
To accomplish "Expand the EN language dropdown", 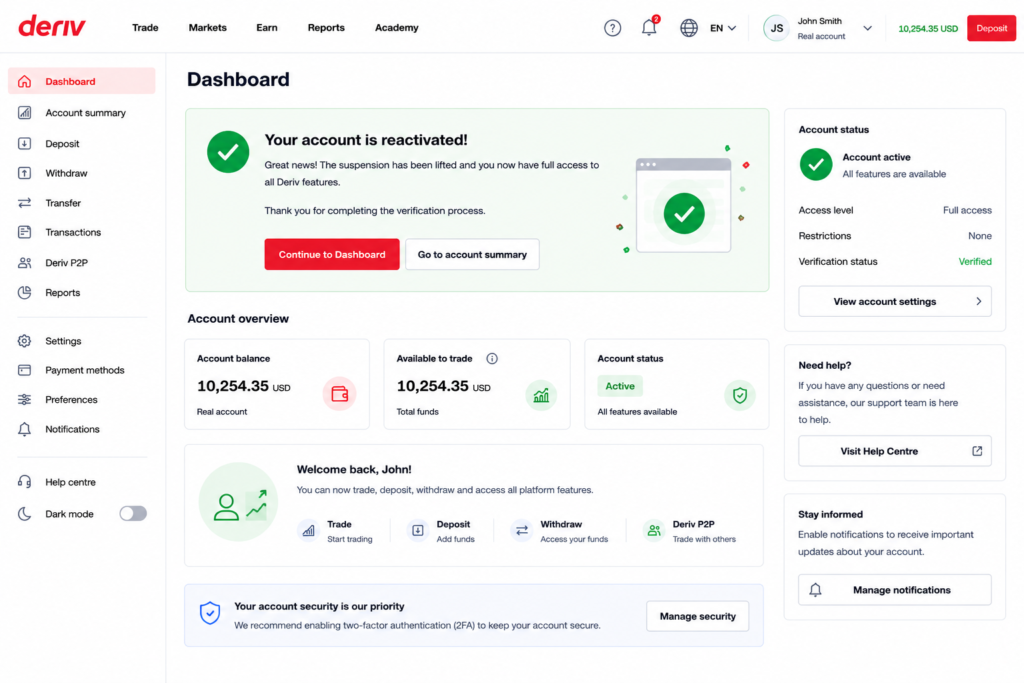I will tap(723, 28).
